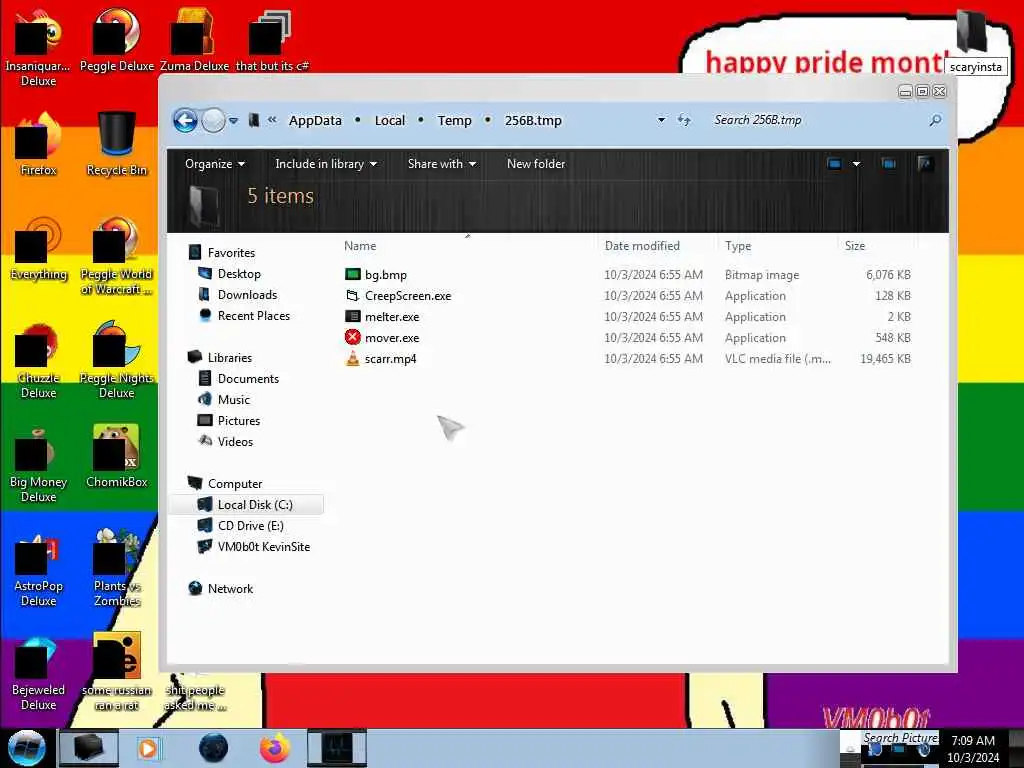
Task: Click the Peggle Deluxe desktop icon
Action: coord(117,40)
